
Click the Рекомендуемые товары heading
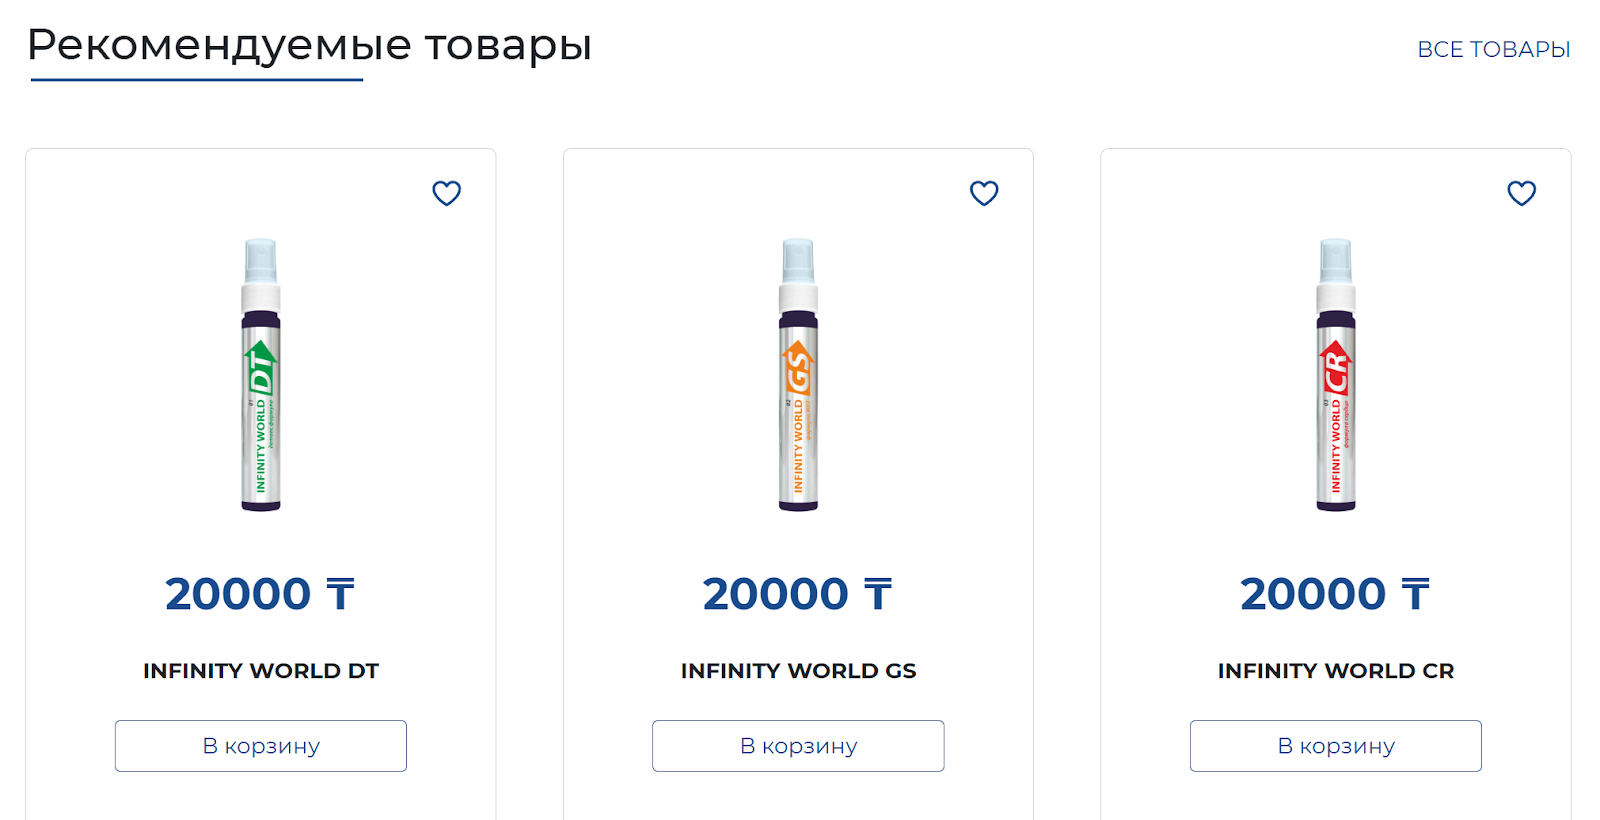click(309, 45)
